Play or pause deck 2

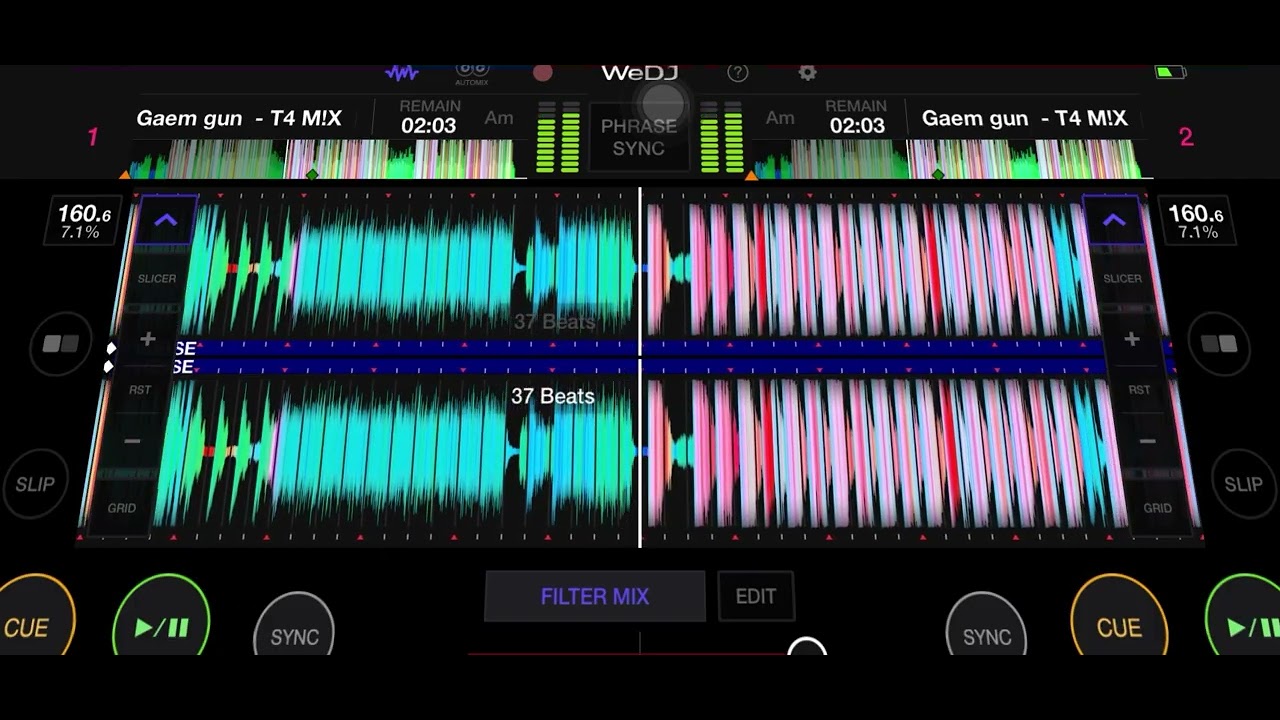click(x=1245, y=616)
